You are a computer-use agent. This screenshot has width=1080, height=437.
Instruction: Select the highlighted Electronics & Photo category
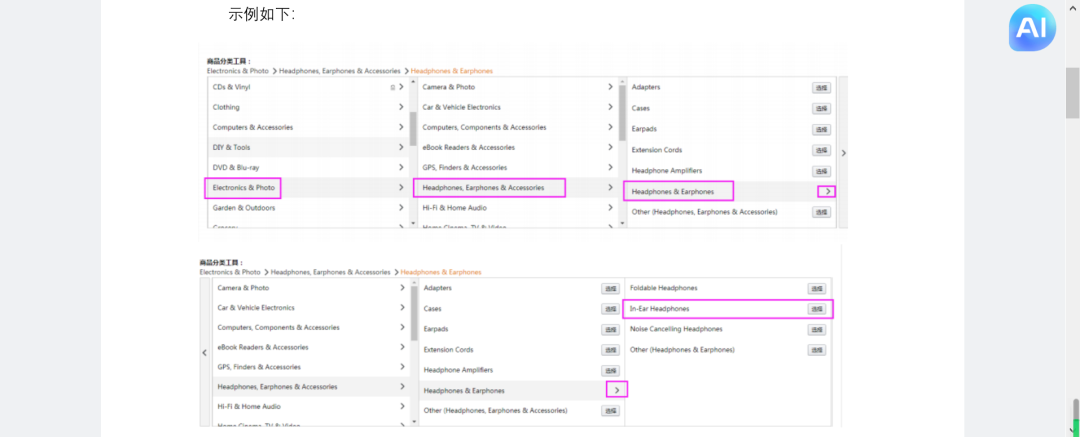tap(244, 187)
